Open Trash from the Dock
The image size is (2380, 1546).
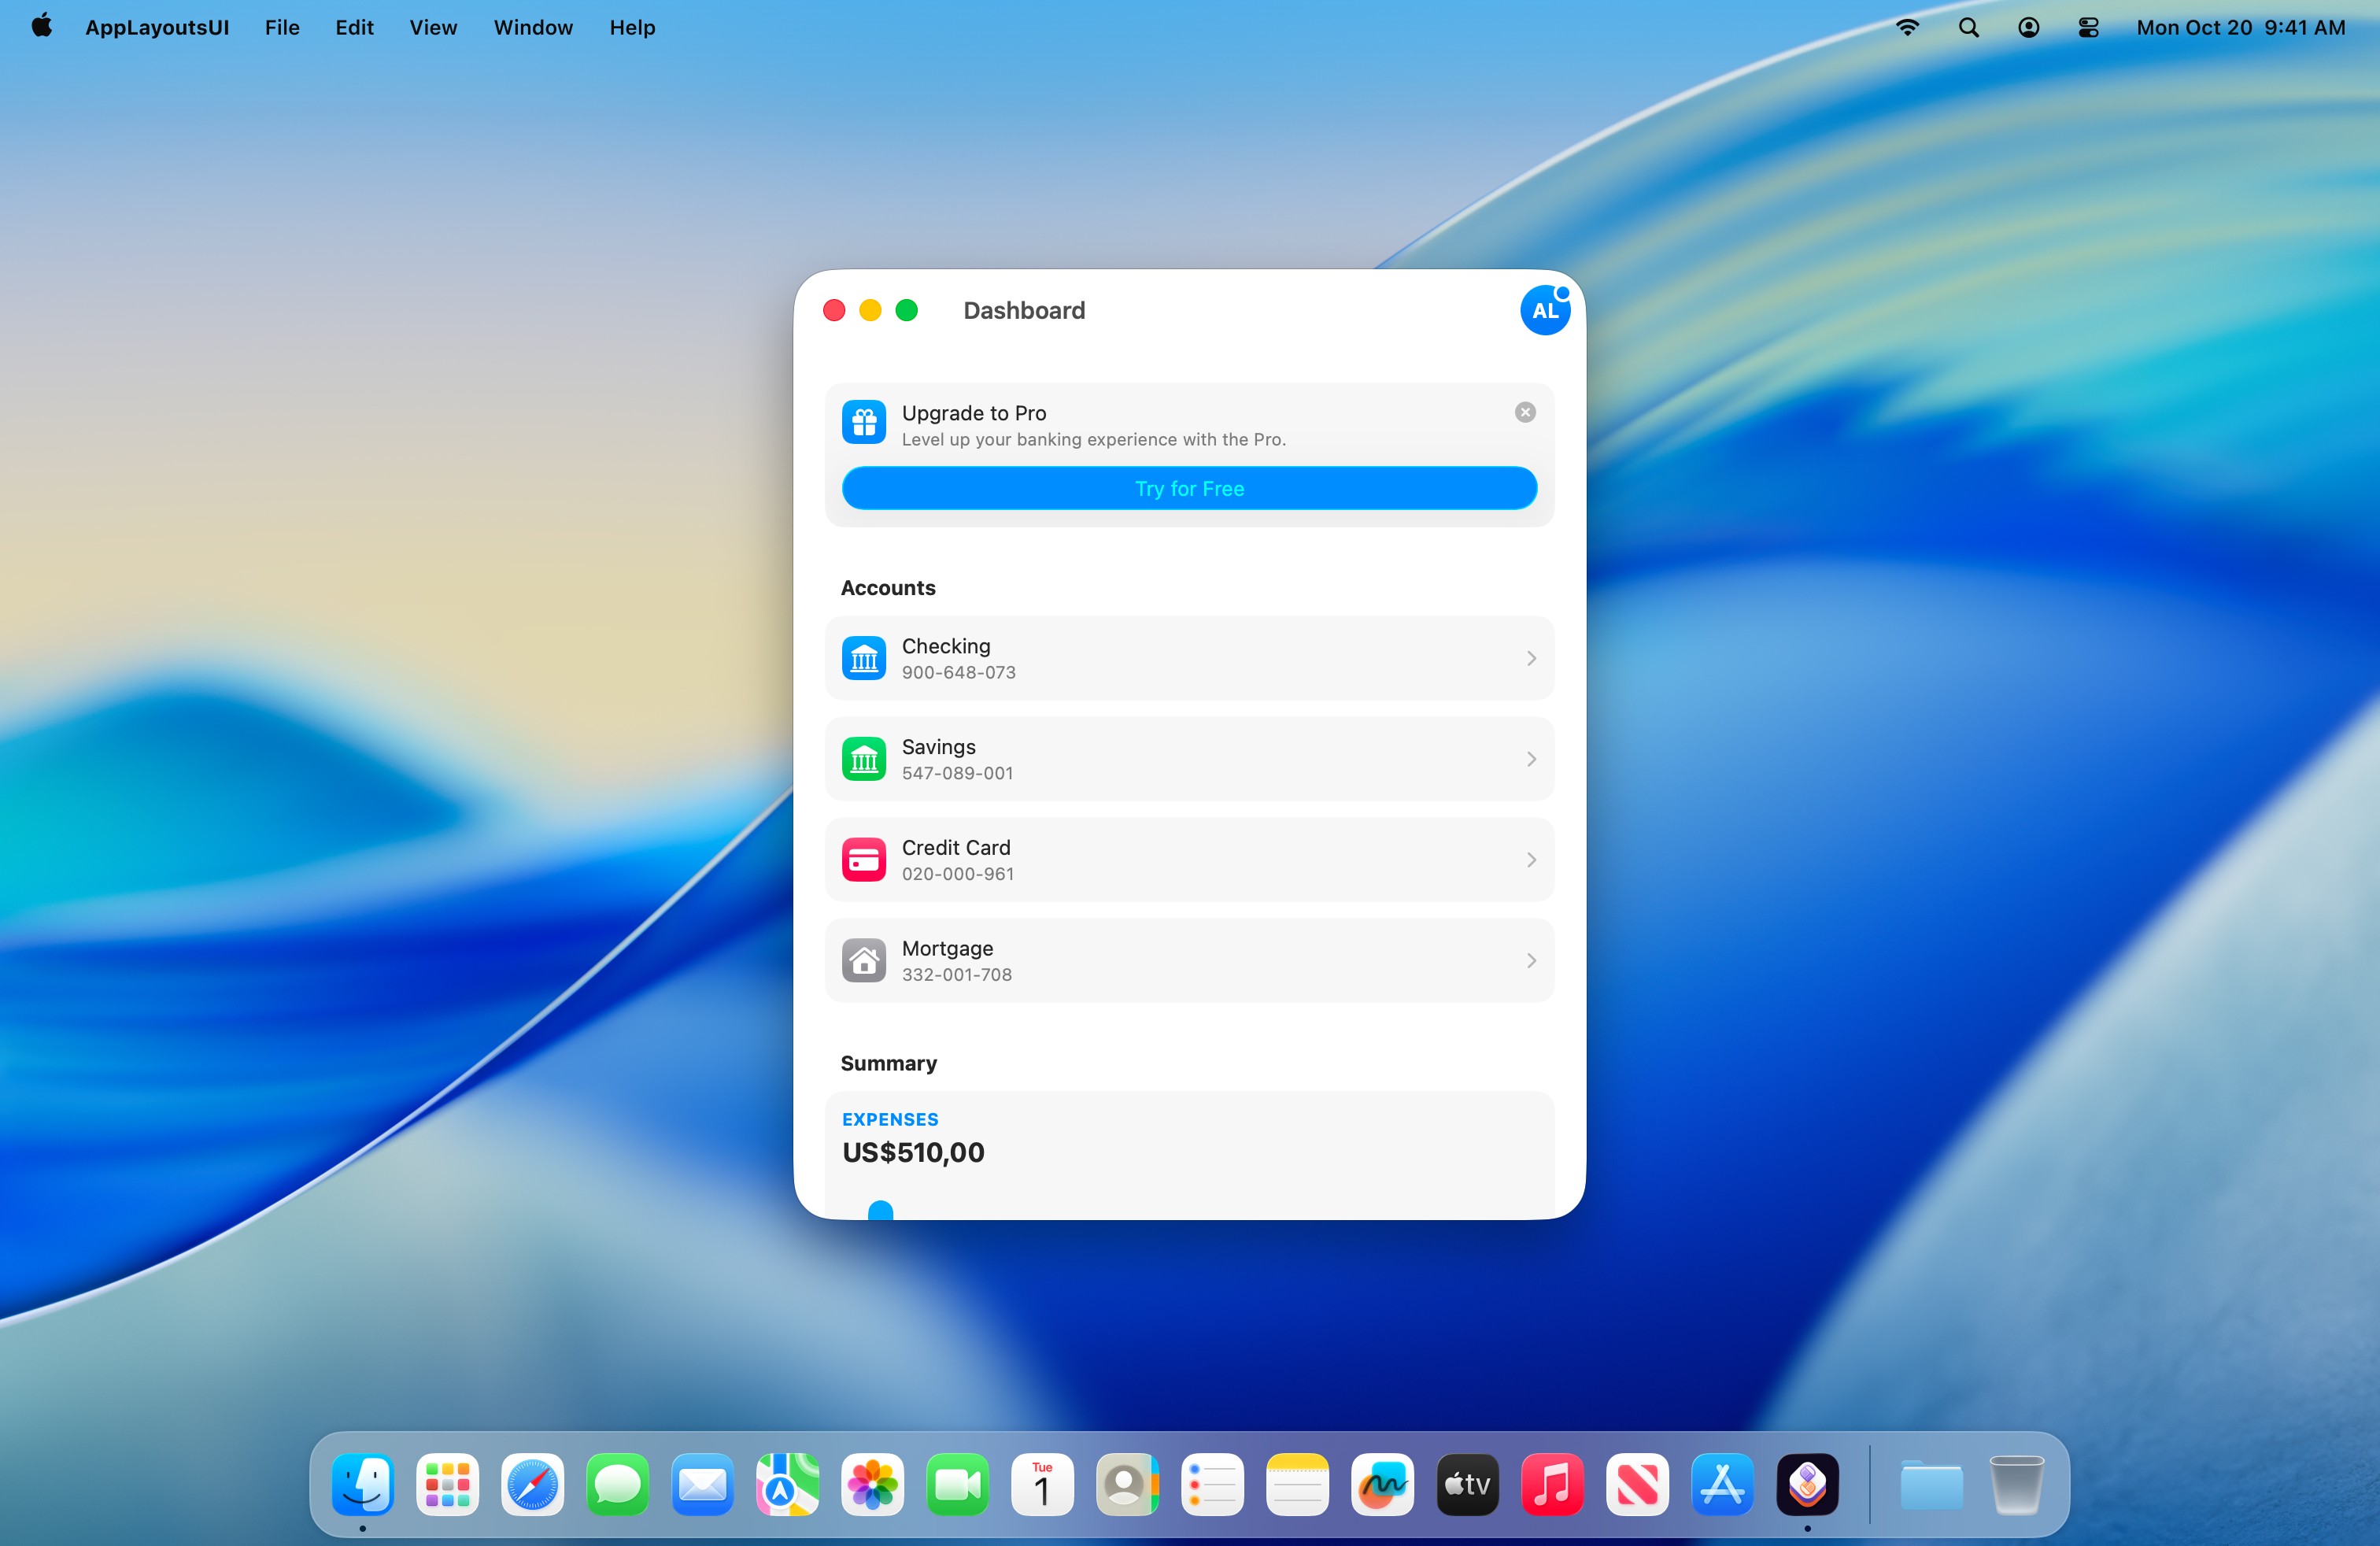tap(2016, 1484)
